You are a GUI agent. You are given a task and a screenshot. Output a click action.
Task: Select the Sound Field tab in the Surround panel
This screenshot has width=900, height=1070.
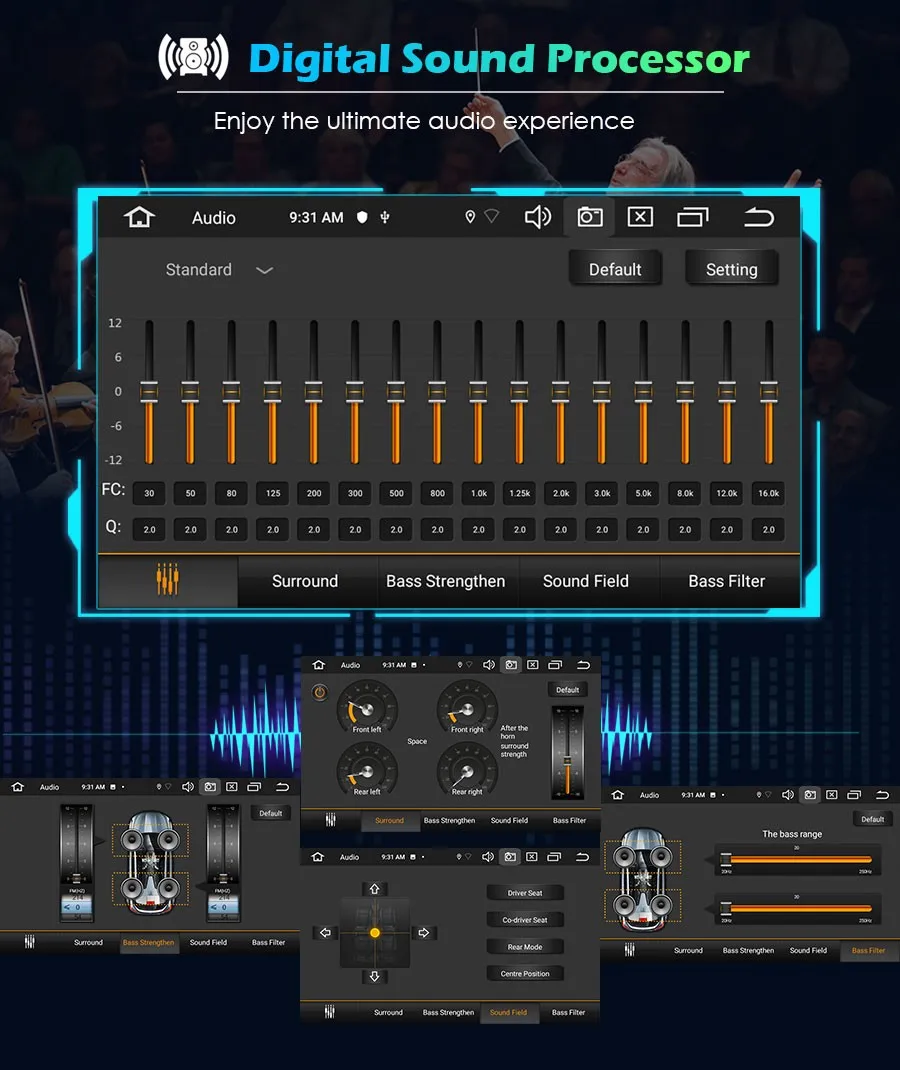coord(509,820)
